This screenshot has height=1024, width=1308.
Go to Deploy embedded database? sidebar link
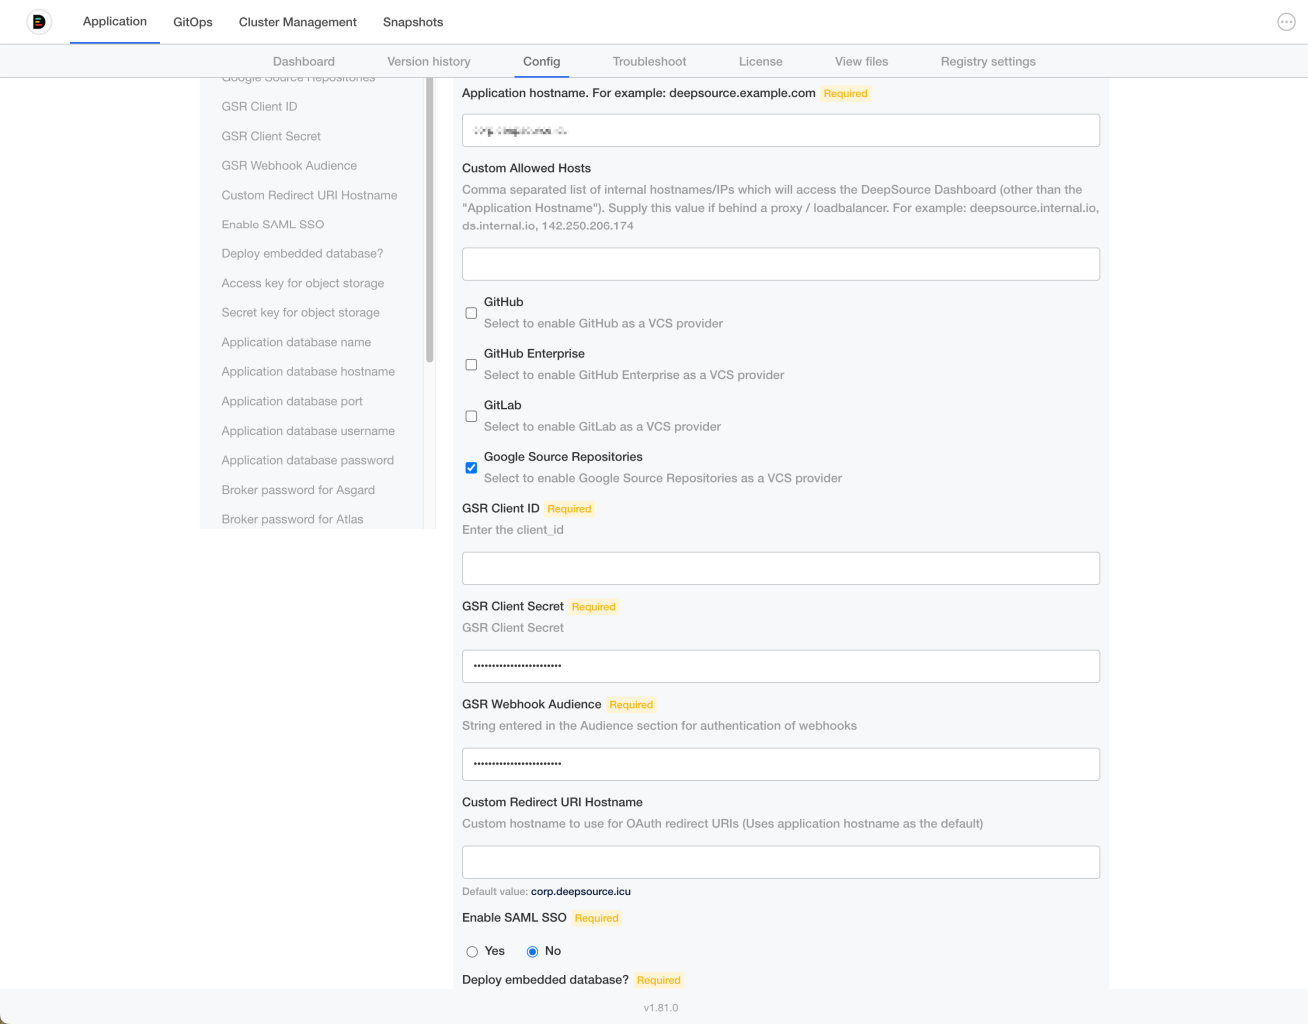pyautogui.click(x=302, y=253)
